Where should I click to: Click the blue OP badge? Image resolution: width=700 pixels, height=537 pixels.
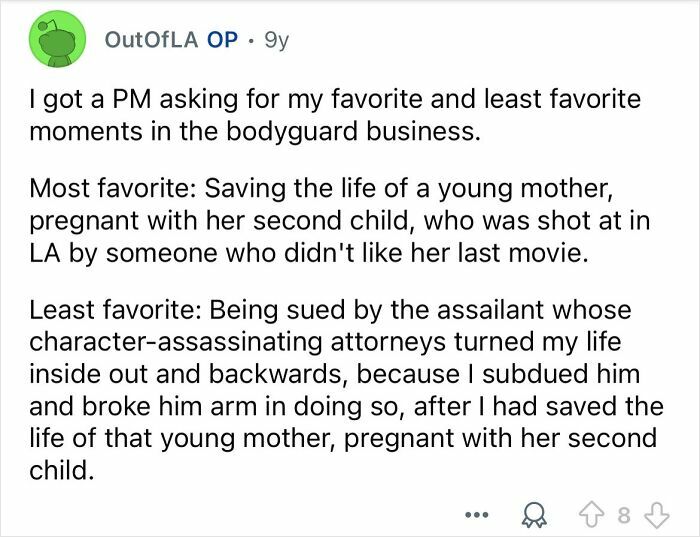click(x=222, y=40)
